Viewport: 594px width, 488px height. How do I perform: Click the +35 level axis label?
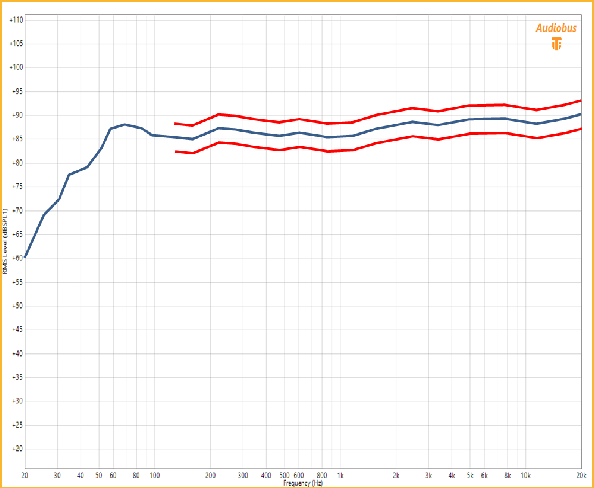pos(19,377)
